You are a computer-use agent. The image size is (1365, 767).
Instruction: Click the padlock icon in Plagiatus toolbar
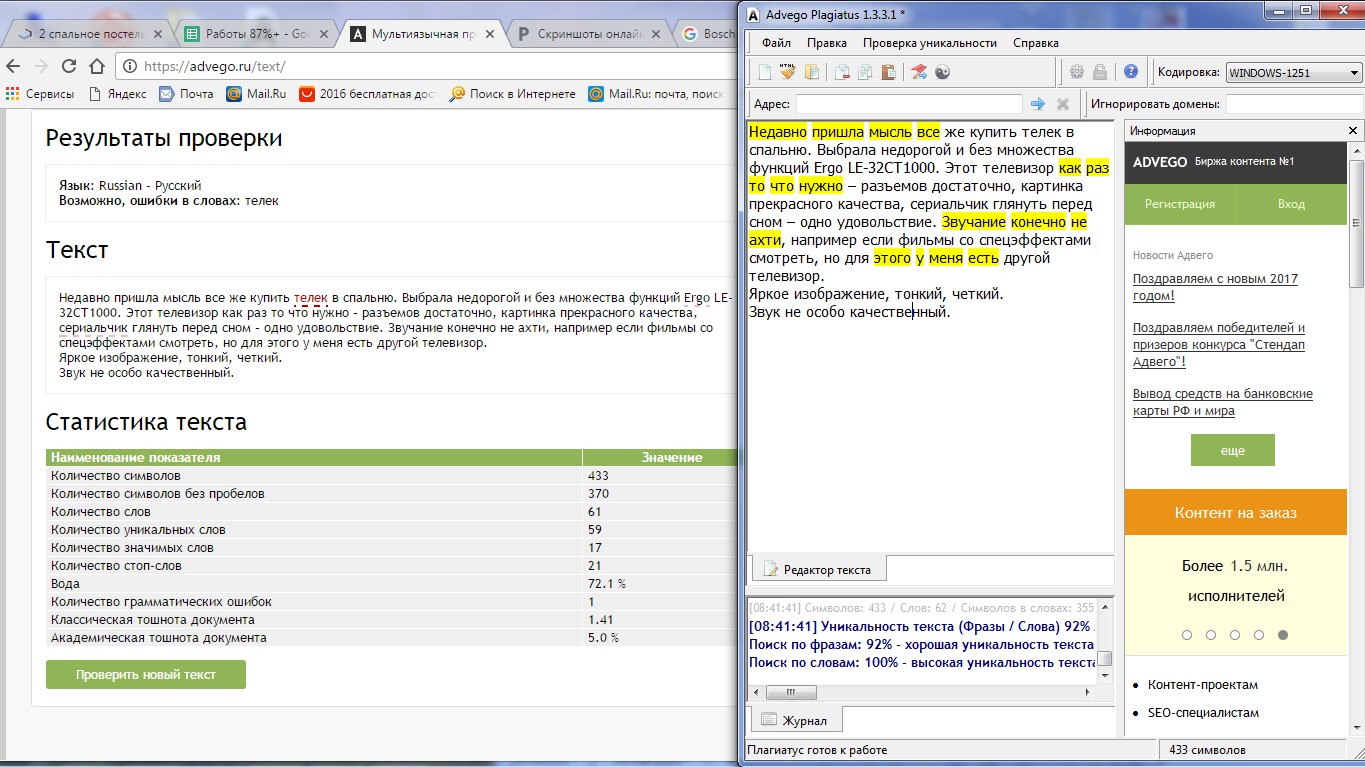click(x=1100, y=72)
